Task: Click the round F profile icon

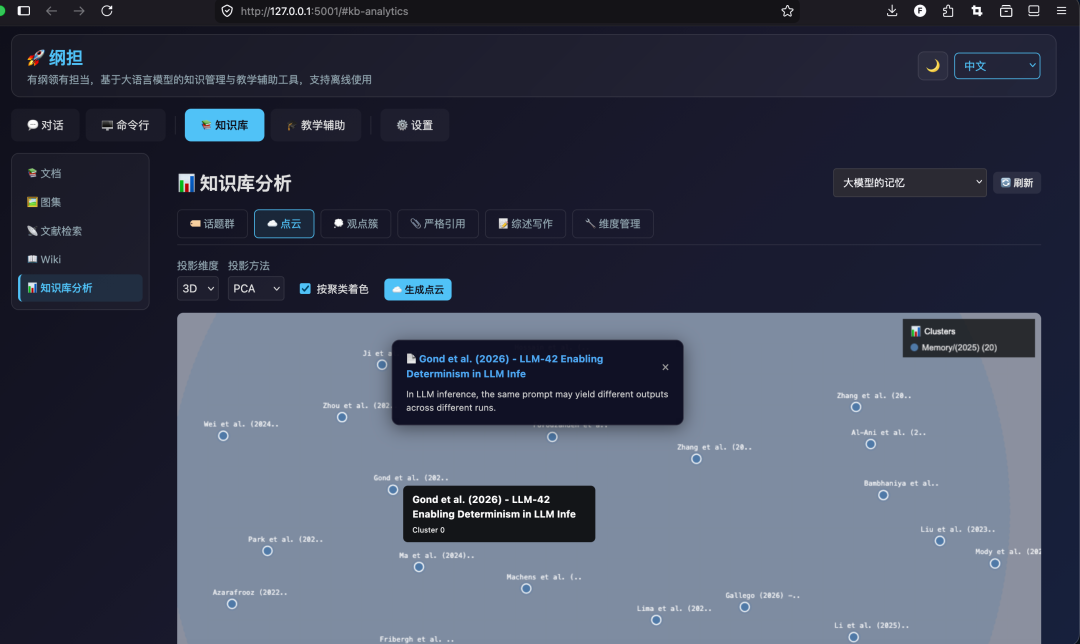Action: tap(920, 11)
